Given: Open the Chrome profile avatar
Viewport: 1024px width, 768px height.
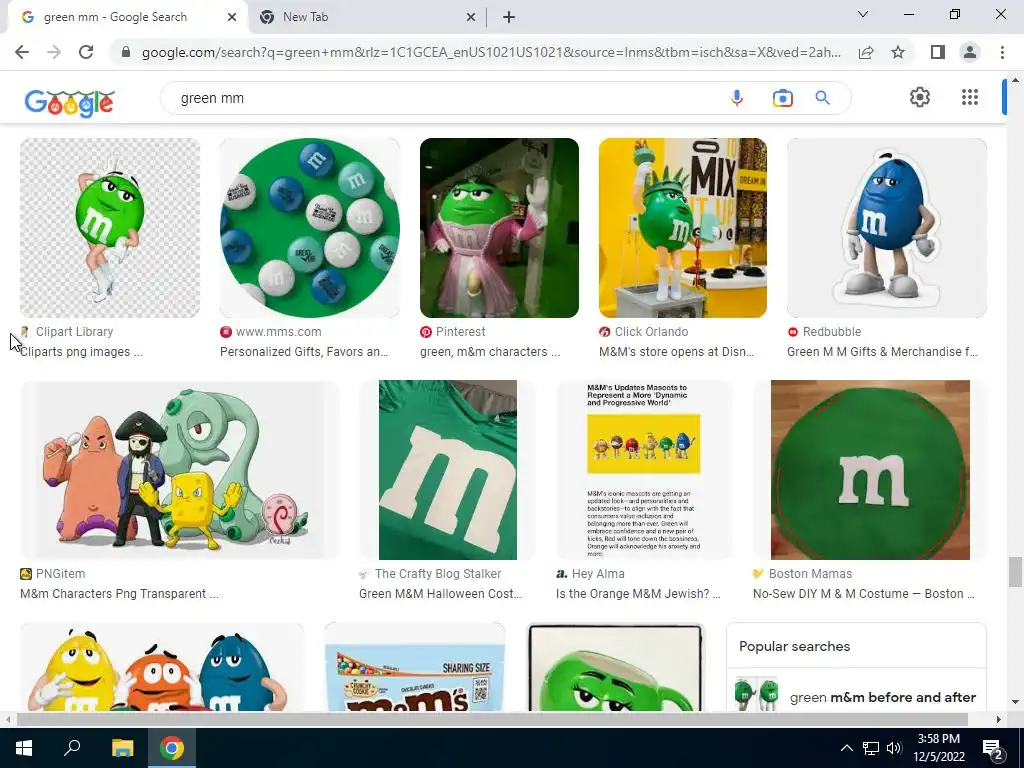Looking at the screenshot, I should point(970,52).
